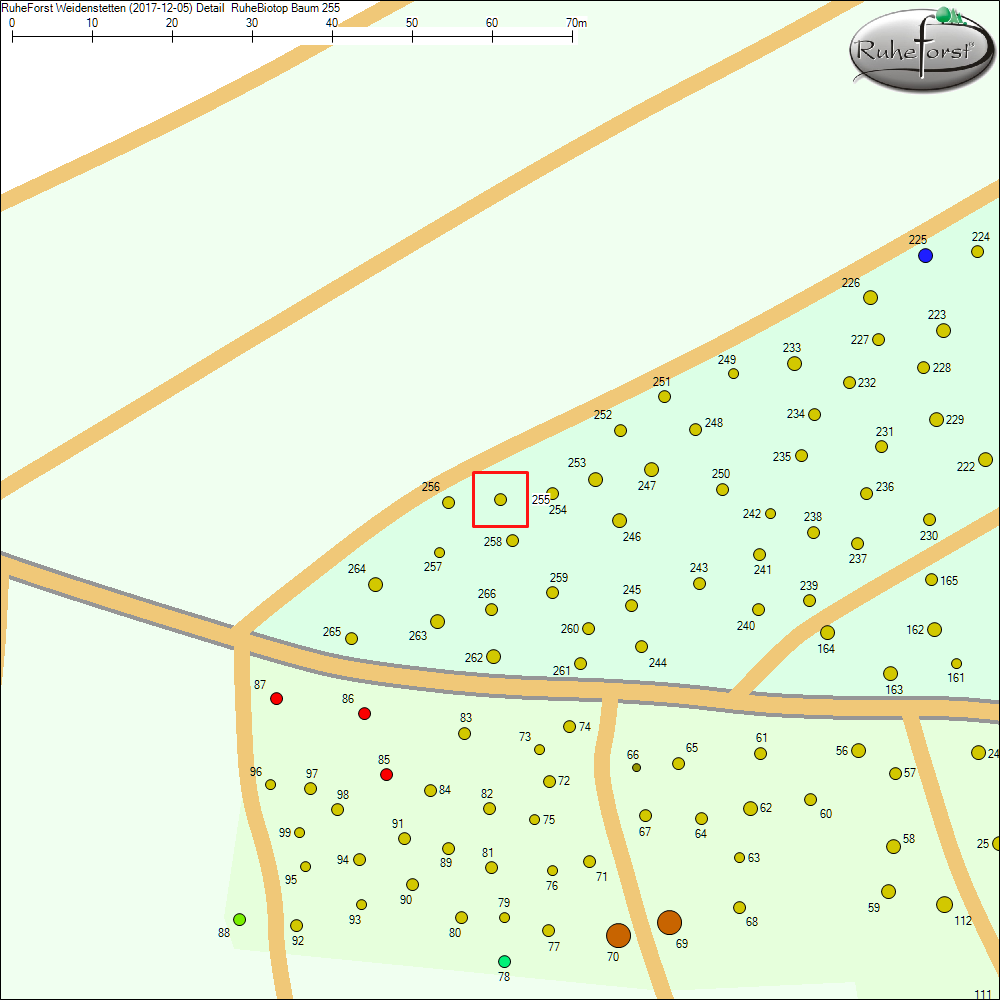Click yellow tree marker 262
1000x1000 pixels.
coord(493,656)
